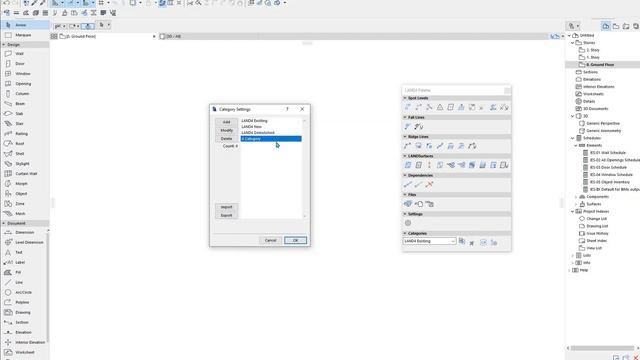Viewport: 640px width, 360px height.
Task: Click Delete button in Category Settings
Action: coord(227,139)
